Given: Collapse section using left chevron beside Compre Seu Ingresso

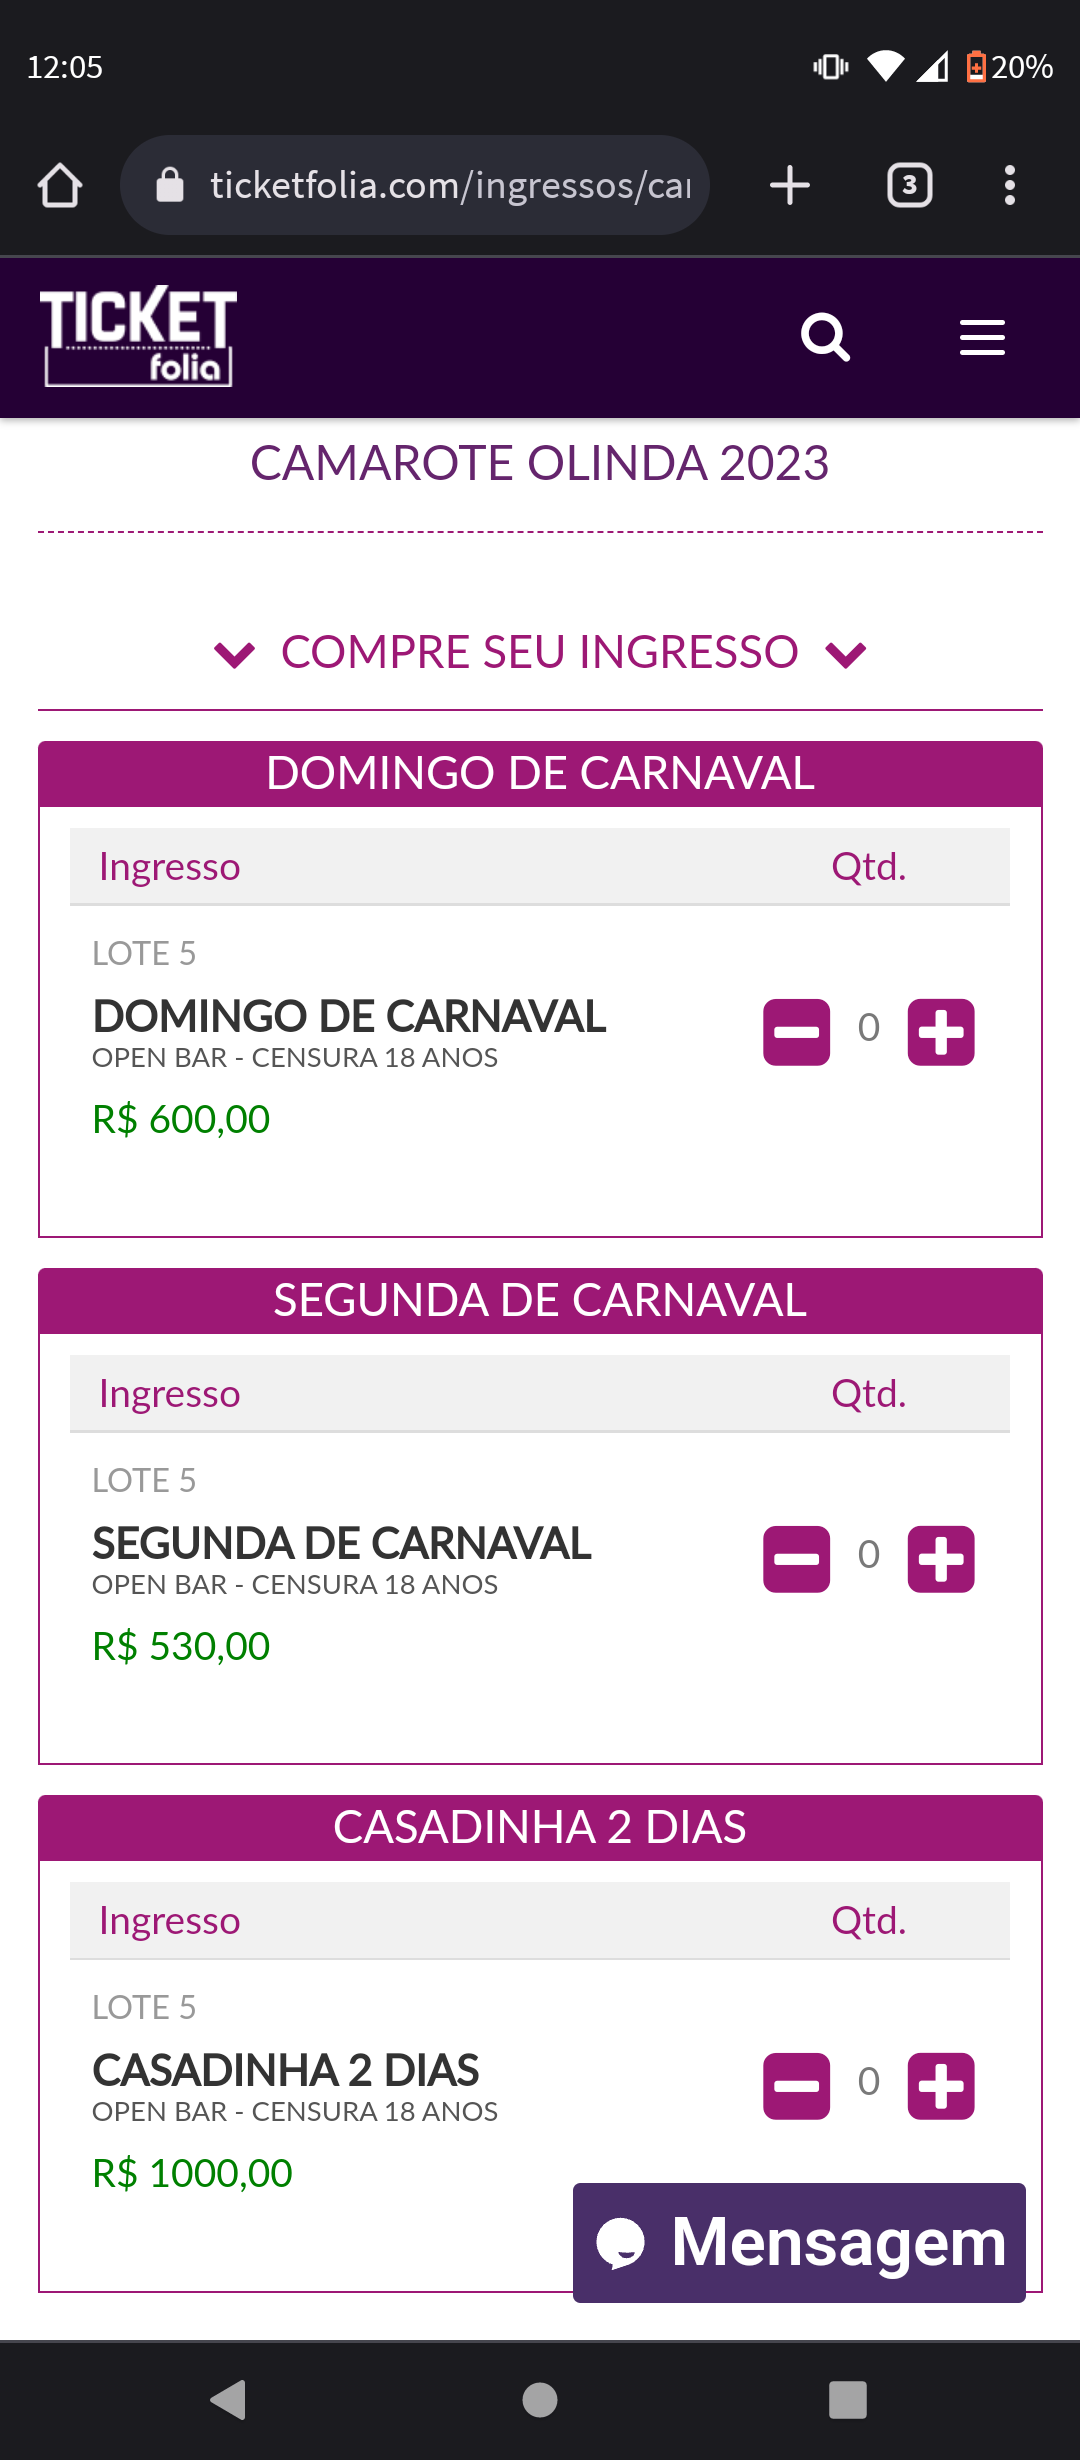Looking at the screenshot, I should pos(235,655).
